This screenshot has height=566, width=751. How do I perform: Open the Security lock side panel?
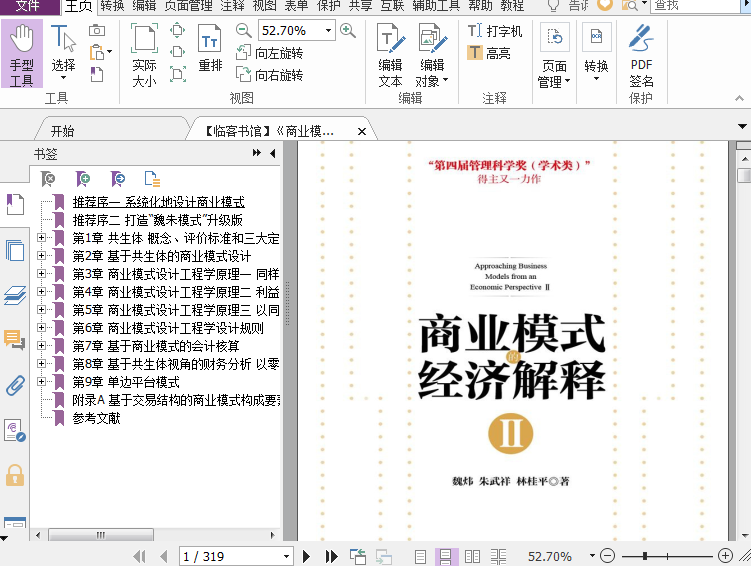click(x=15, y=475)
